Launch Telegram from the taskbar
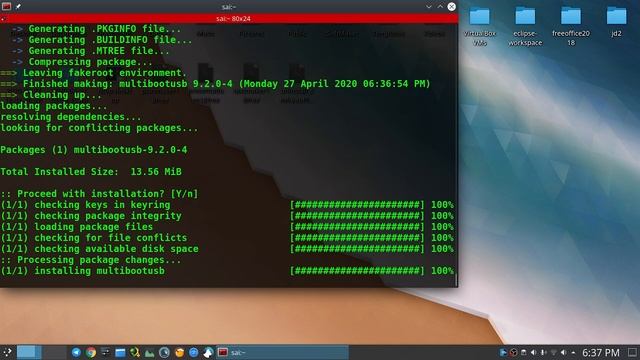Viewport: 640px width, 360px height. coord(76,352)
